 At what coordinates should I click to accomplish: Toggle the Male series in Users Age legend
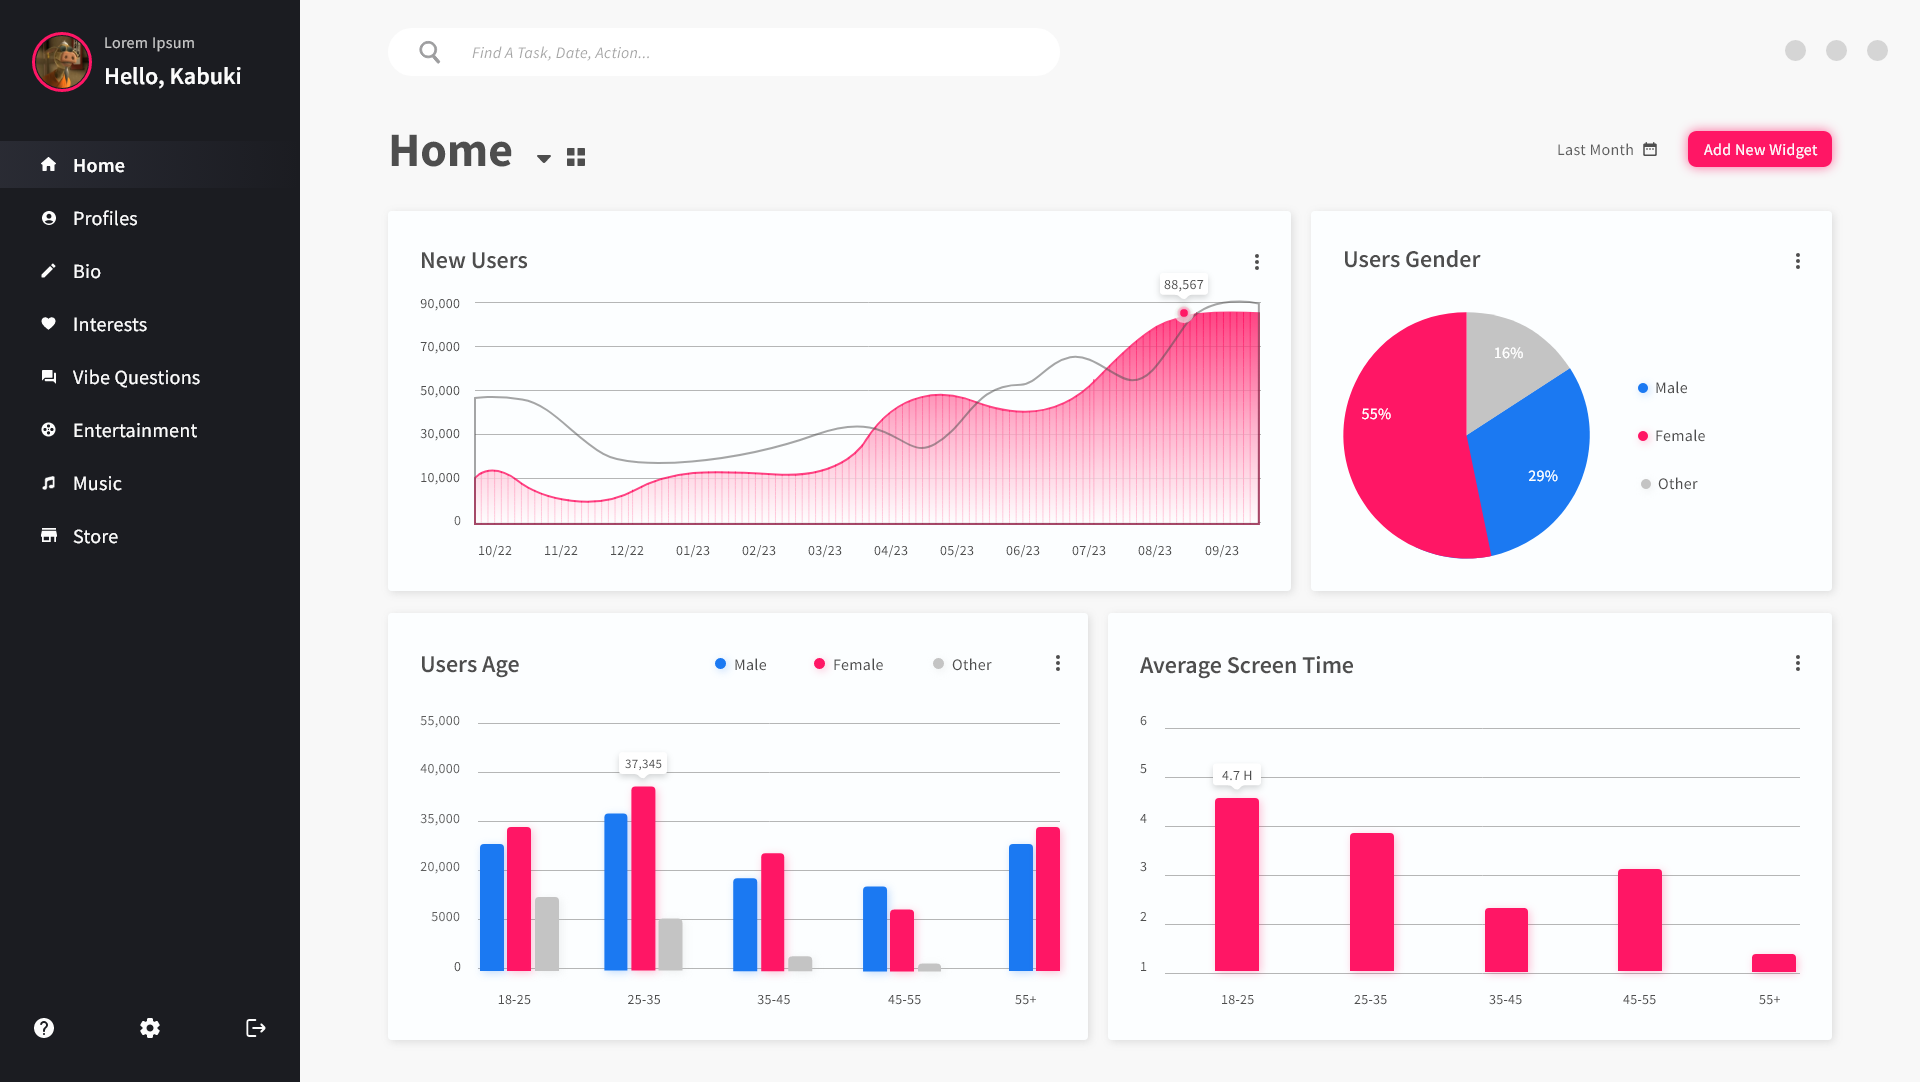[740, 665]
